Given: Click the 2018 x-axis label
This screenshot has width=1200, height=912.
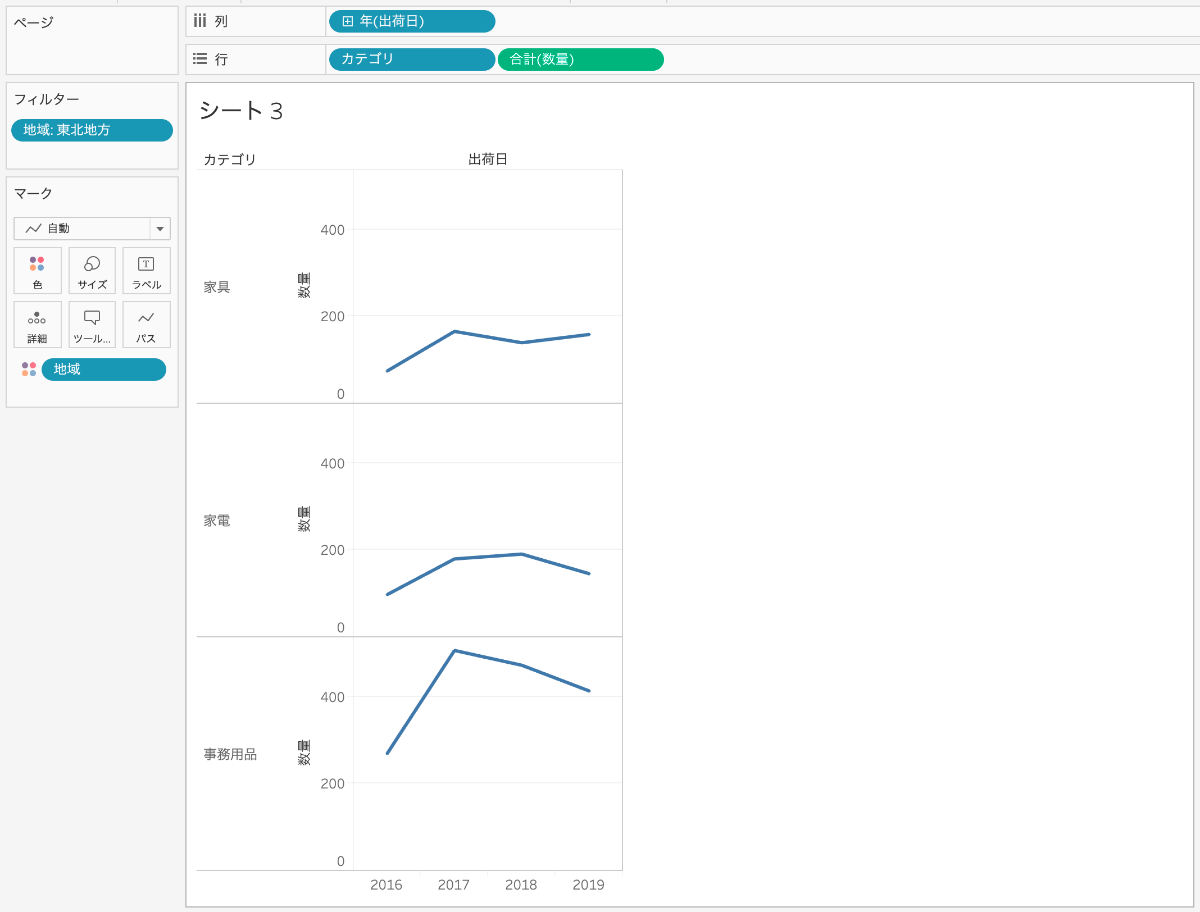Looking at the screenshot, I should coord(521,885).
